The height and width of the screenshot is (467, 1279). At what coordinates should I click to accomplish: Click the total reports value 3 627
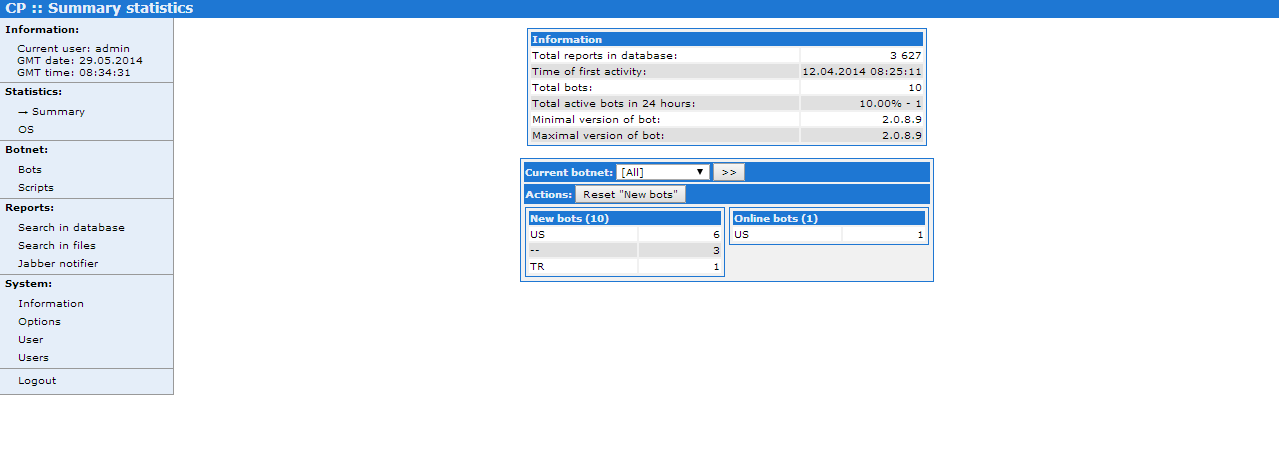905,56
